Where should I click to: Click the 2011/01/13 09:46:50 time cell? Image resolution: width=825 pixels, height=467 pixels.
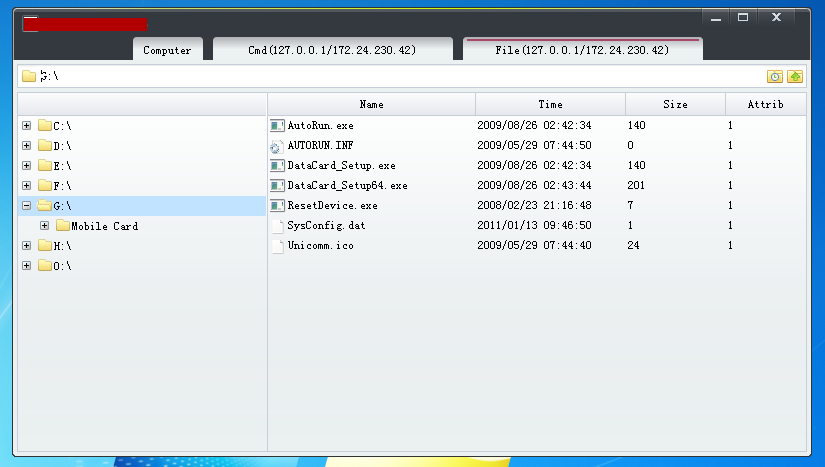(x=534, y=225)
